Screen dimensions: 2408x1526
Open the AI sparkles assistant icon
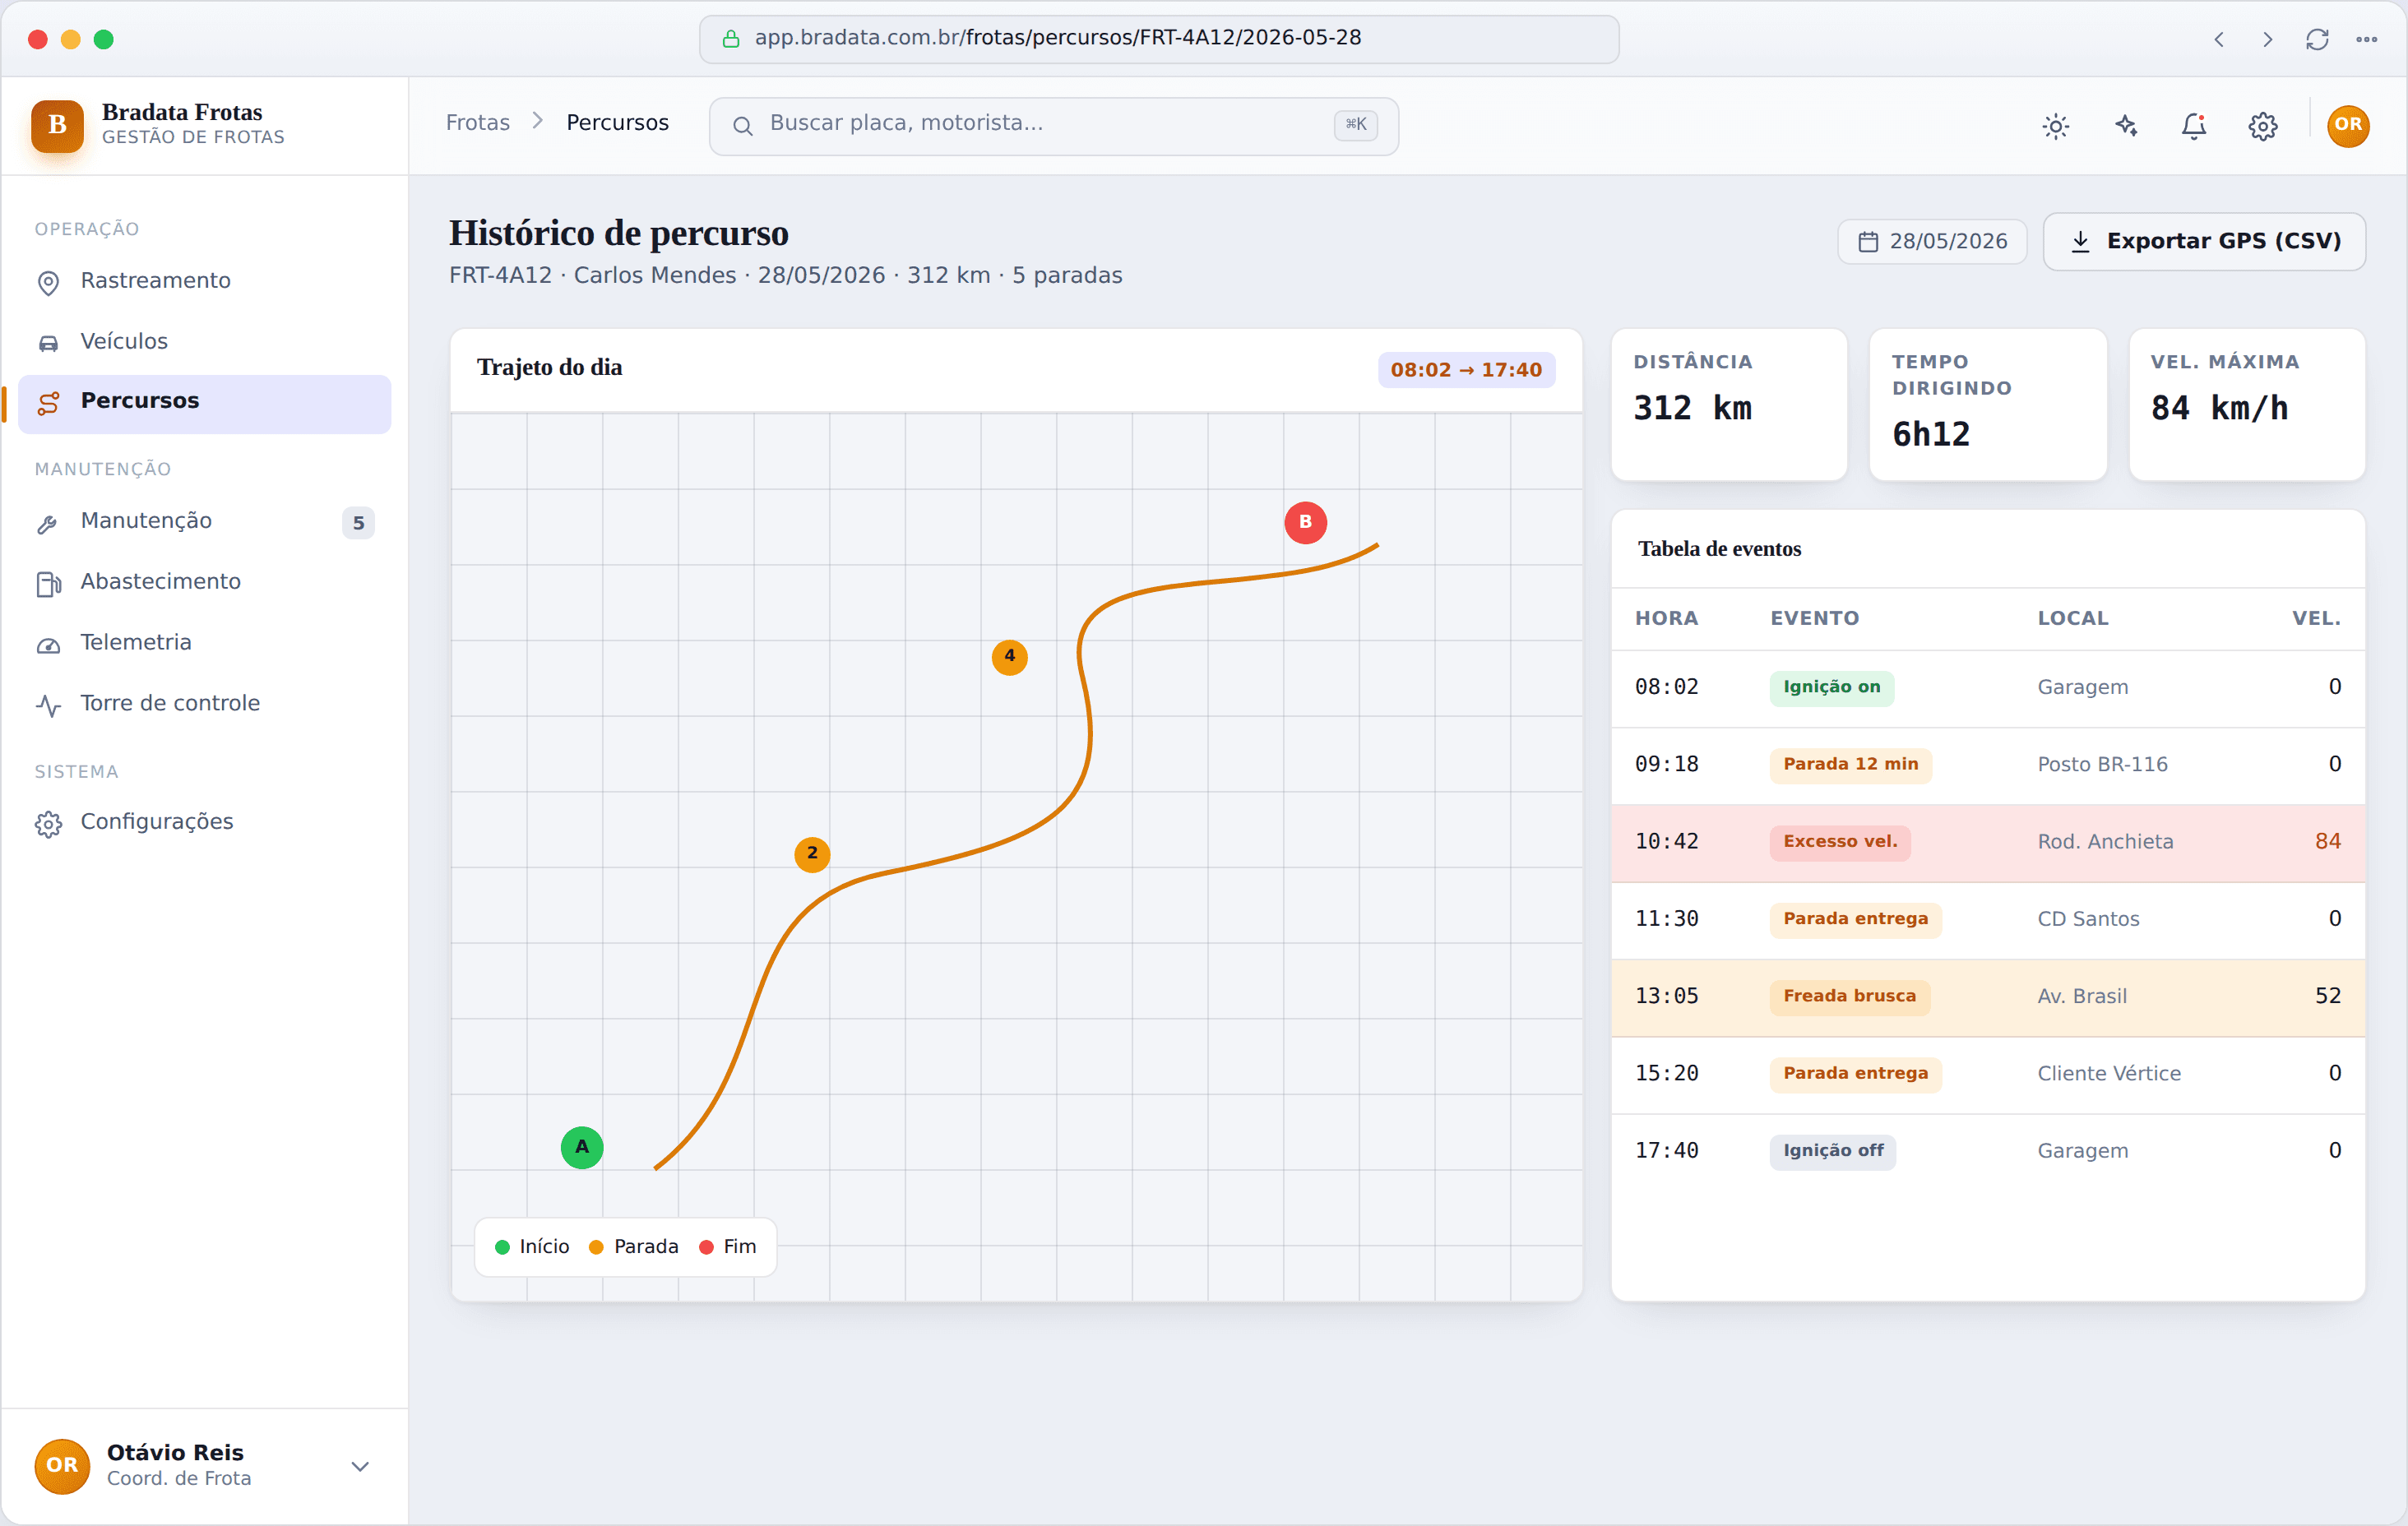click(2125, 126)
